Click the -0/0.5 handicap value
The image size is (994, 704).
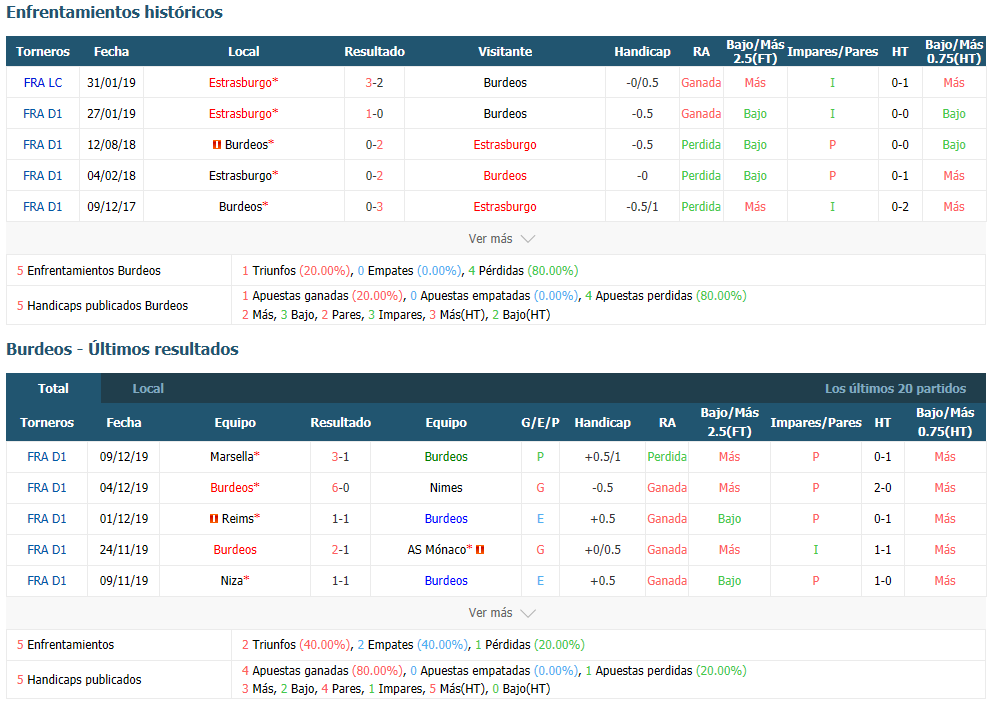click(642, 82)
